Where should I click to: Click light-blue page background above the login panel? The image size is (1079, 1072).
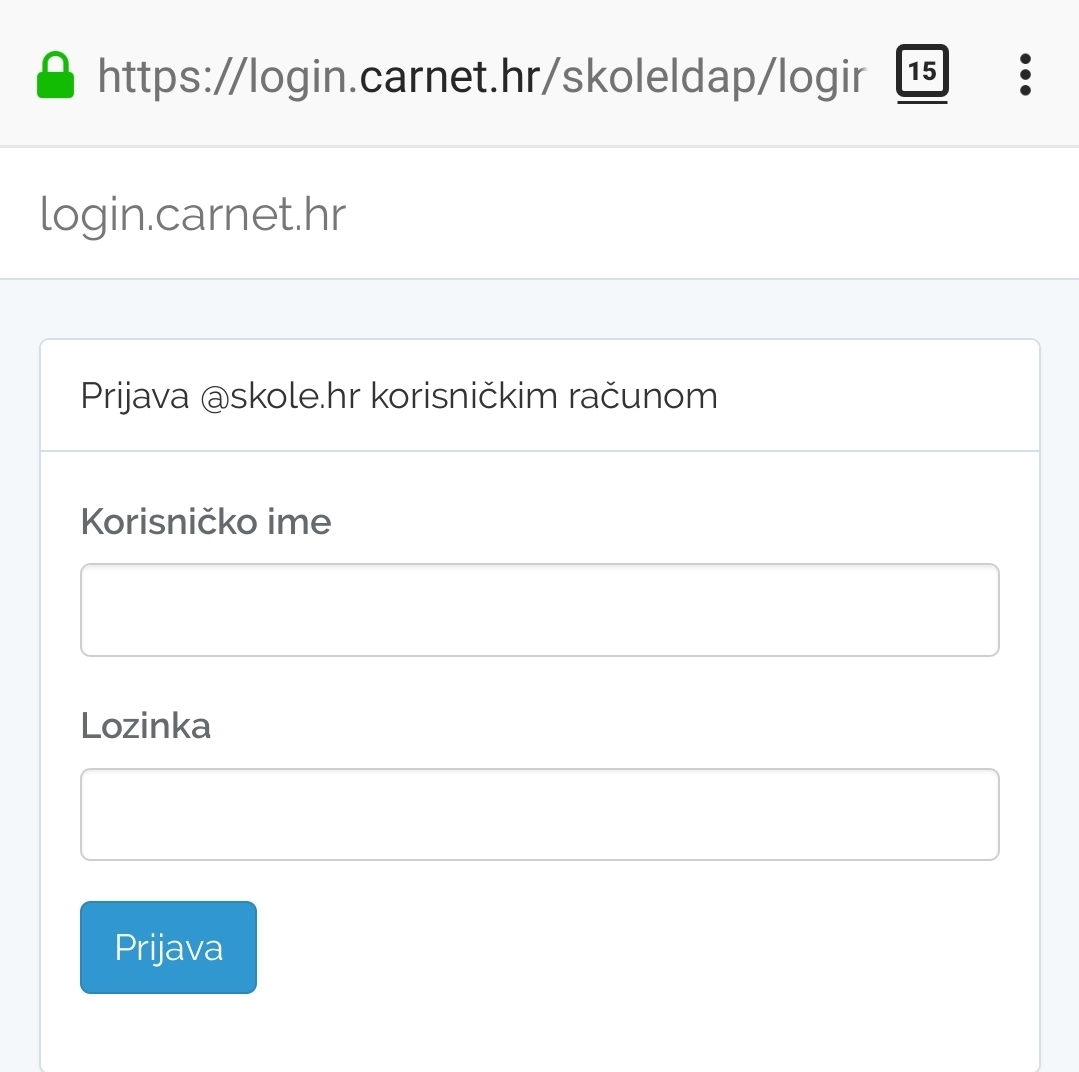[539, 309]
